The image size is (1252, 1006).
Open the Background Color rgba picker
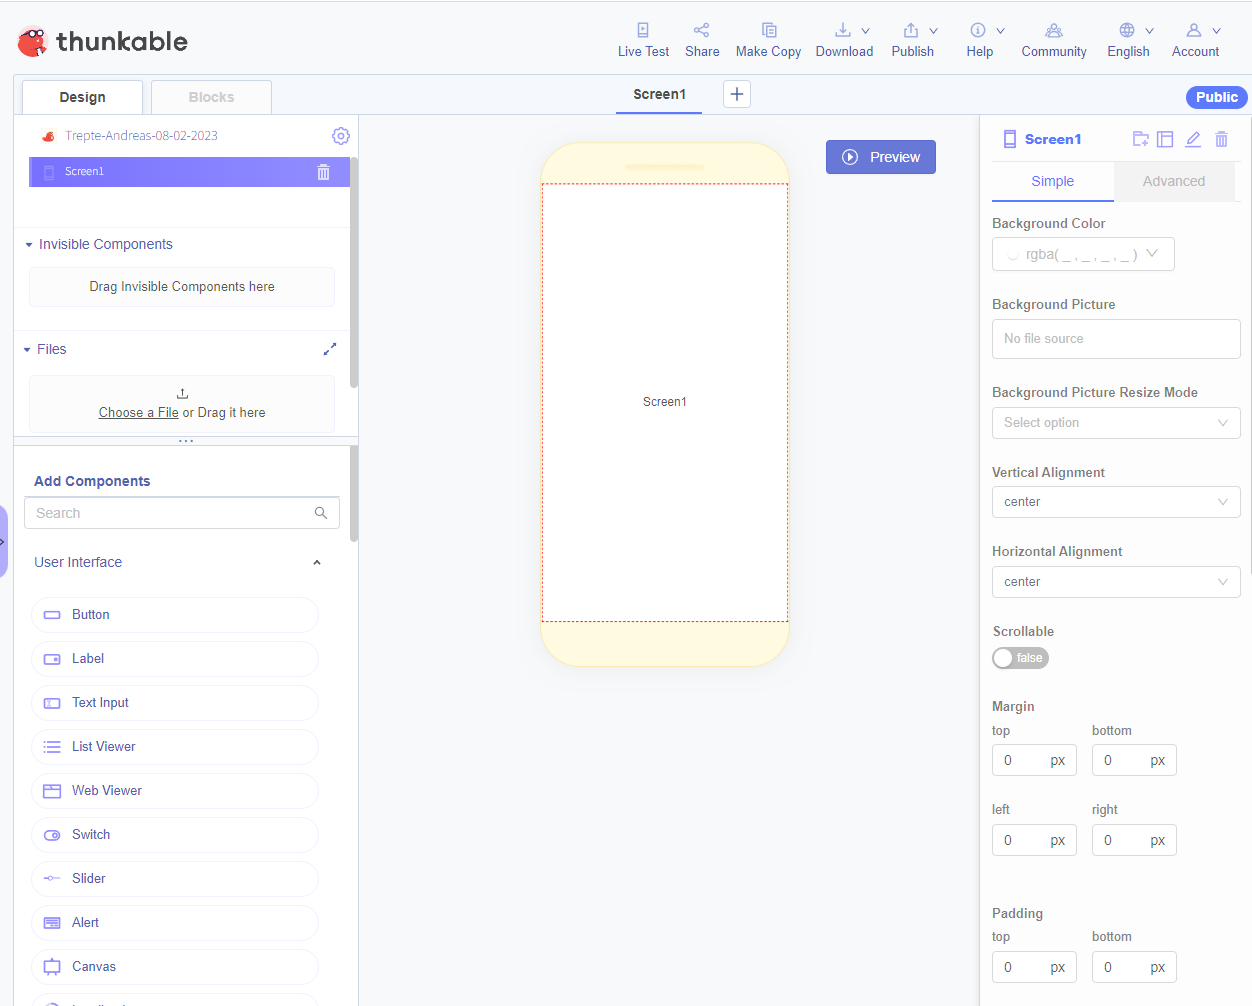click(x=1083, y=254)
